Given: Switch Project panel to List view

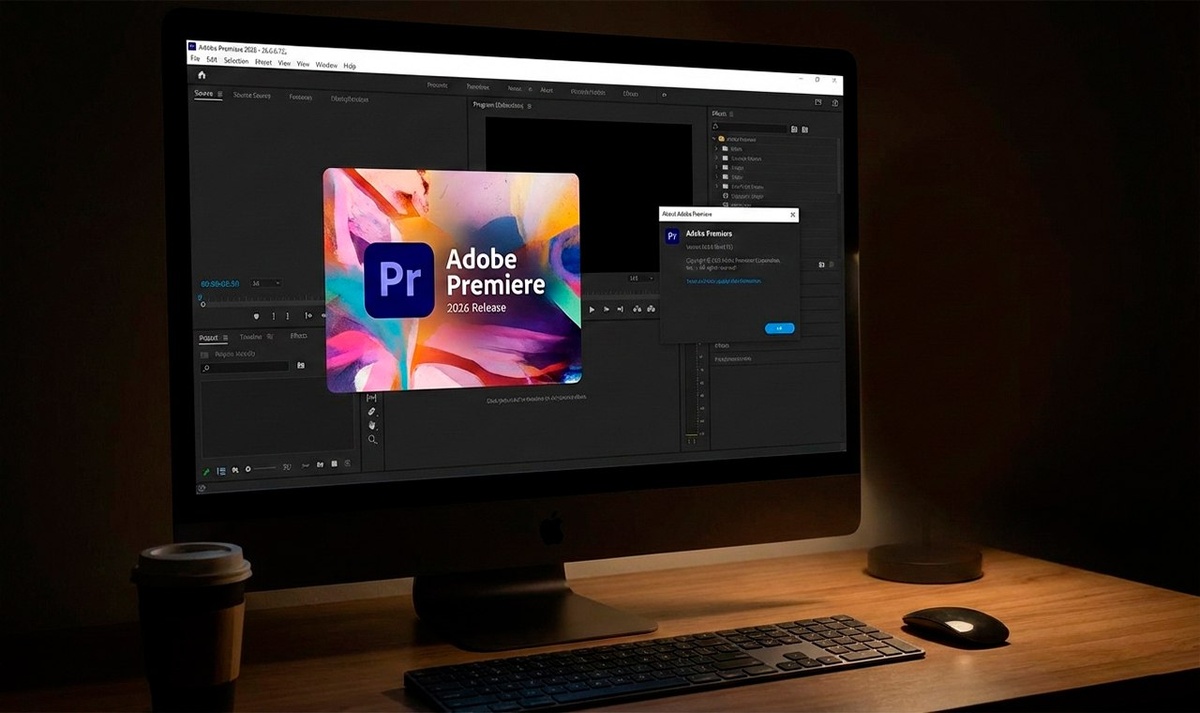Looking at the screenshot, I should pyautogui.click(x=221, y=471).
